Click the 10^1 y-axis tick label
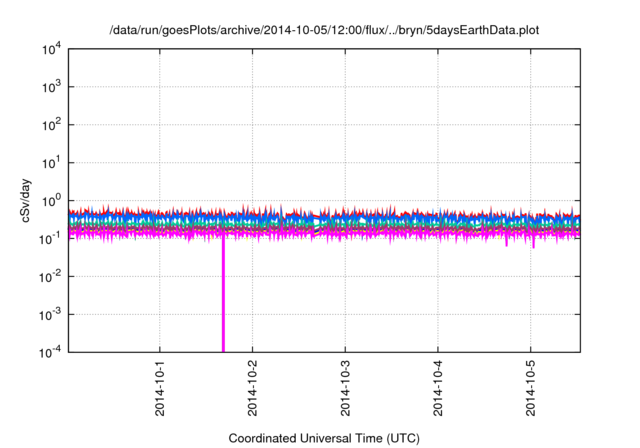This screenshot has width=640, height=448. (x=52, y=163)
